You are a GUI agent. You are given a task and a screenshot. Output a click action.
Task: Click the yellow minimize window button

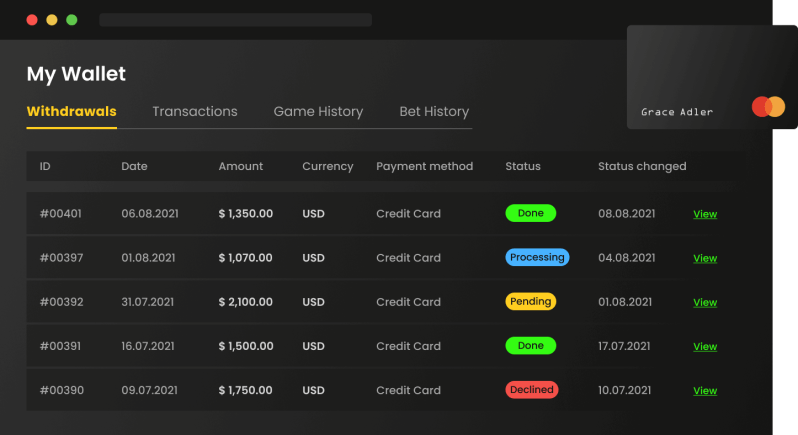pyautogui.click(x=51, y=20)
